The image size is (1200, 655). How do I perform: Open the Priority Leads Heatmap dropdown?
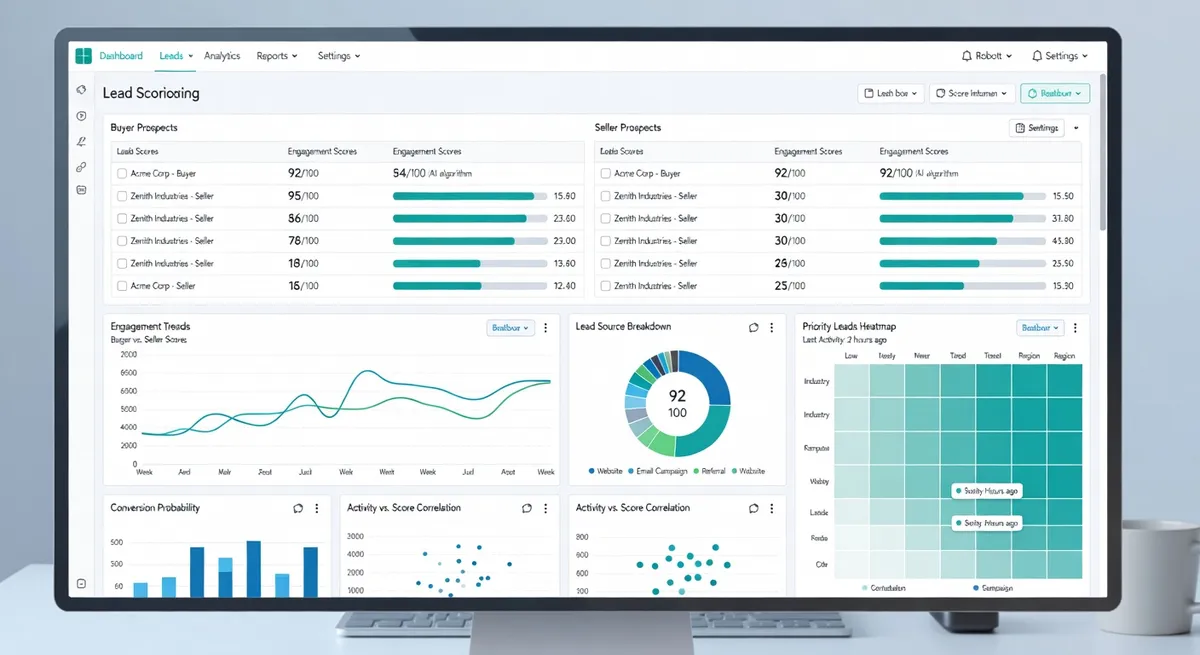click(1041, 327)
